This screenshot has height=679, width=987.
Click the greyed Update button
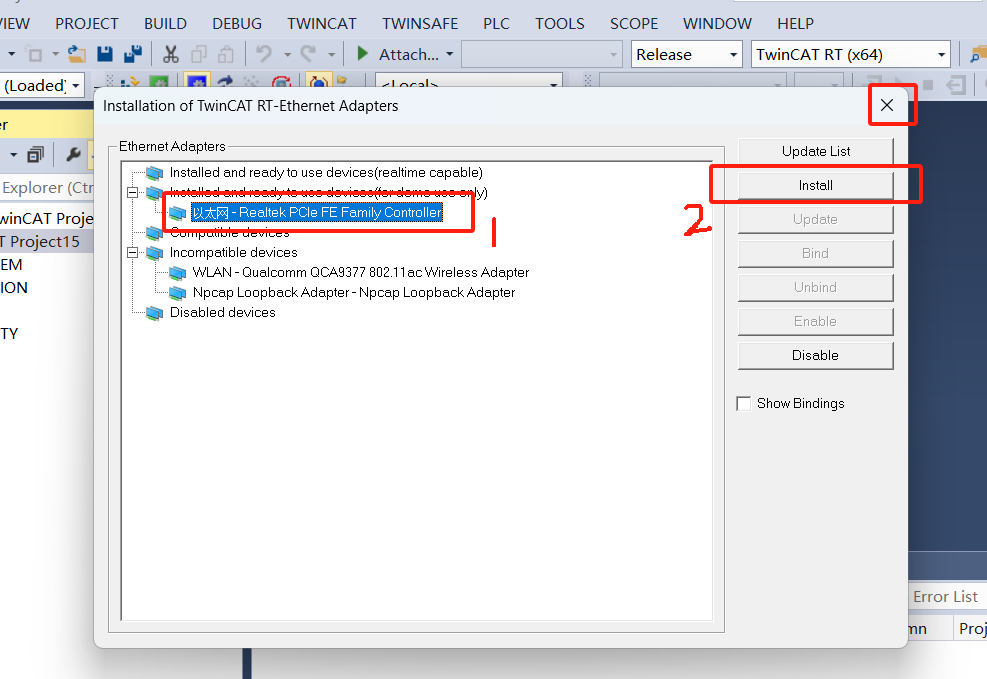[816, 219]
